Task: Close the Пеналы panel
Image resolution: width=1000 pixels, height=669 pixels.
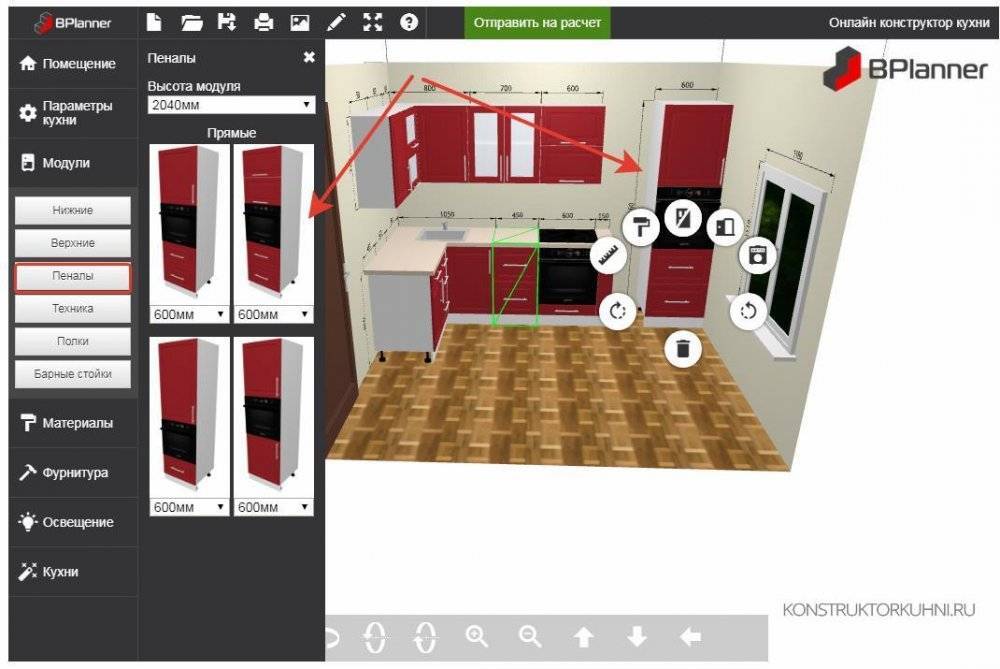Action: [309, 58]
